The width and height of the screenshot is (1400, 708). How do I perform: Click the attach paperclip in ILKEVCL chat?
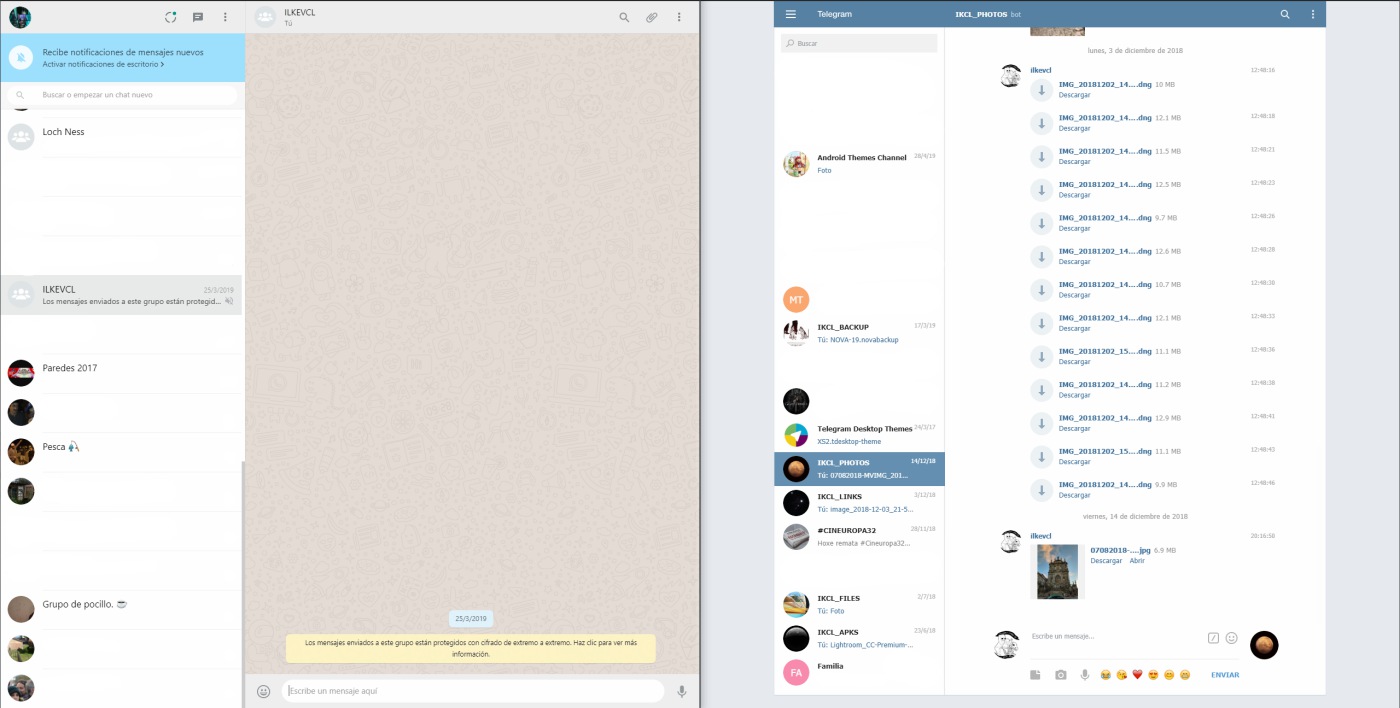[x=651, y=17]
